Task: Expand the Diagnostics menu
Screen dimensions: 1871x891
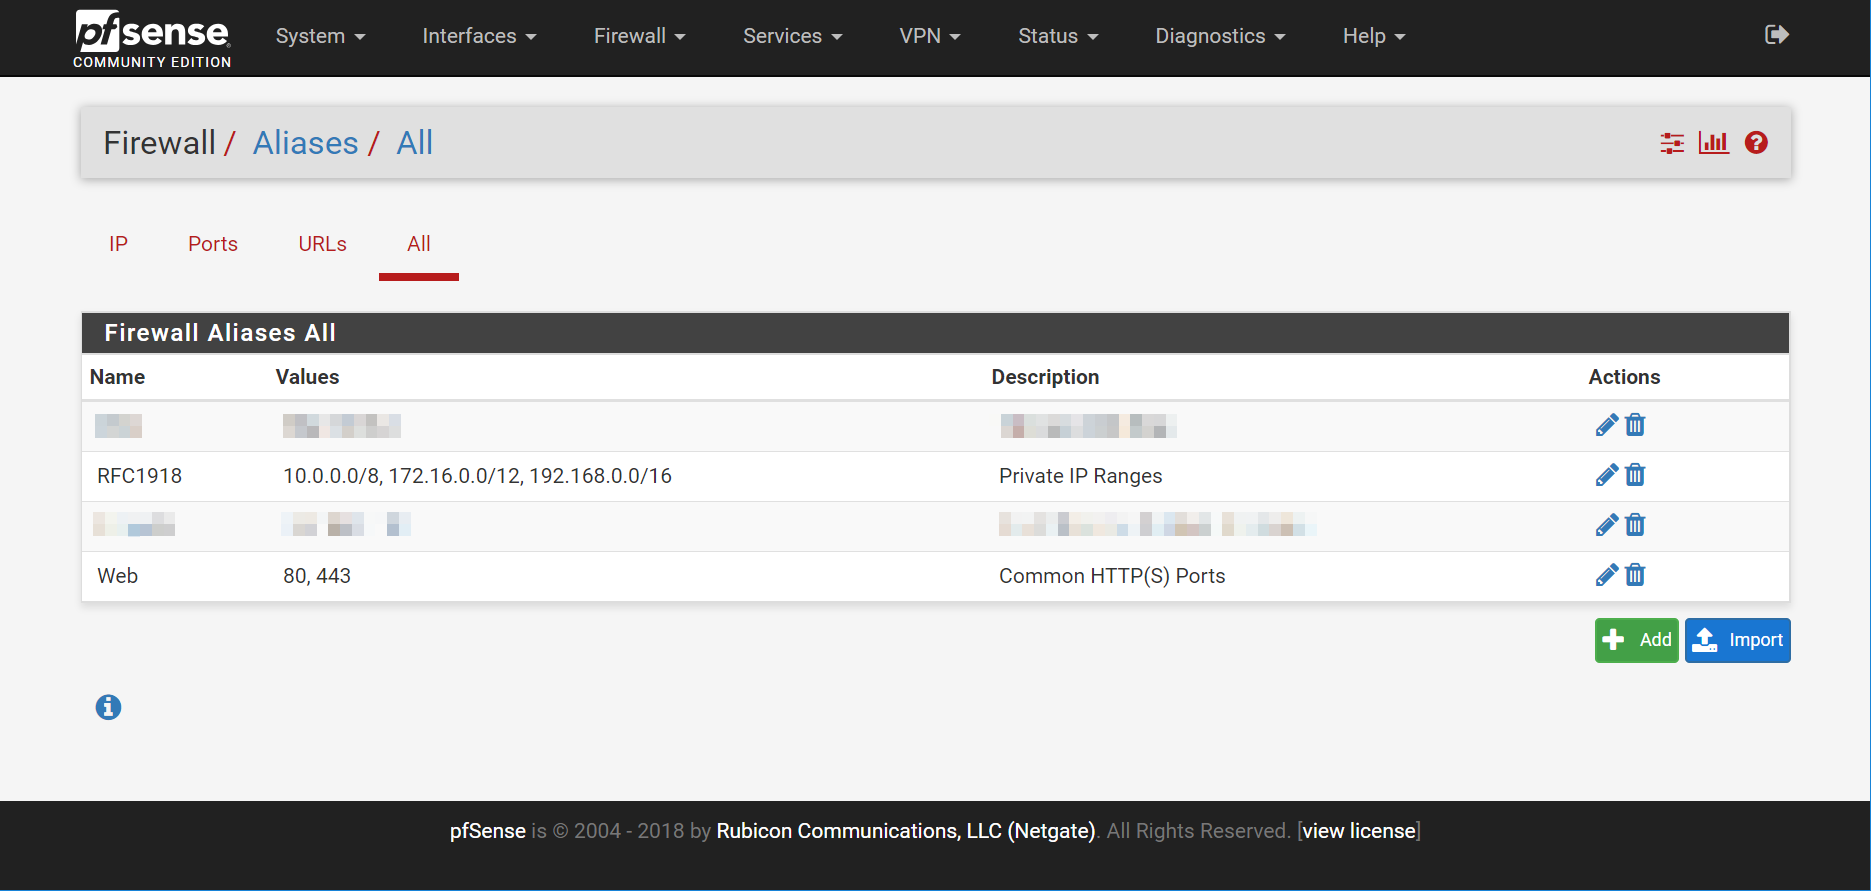Action: click(1220, 36)
